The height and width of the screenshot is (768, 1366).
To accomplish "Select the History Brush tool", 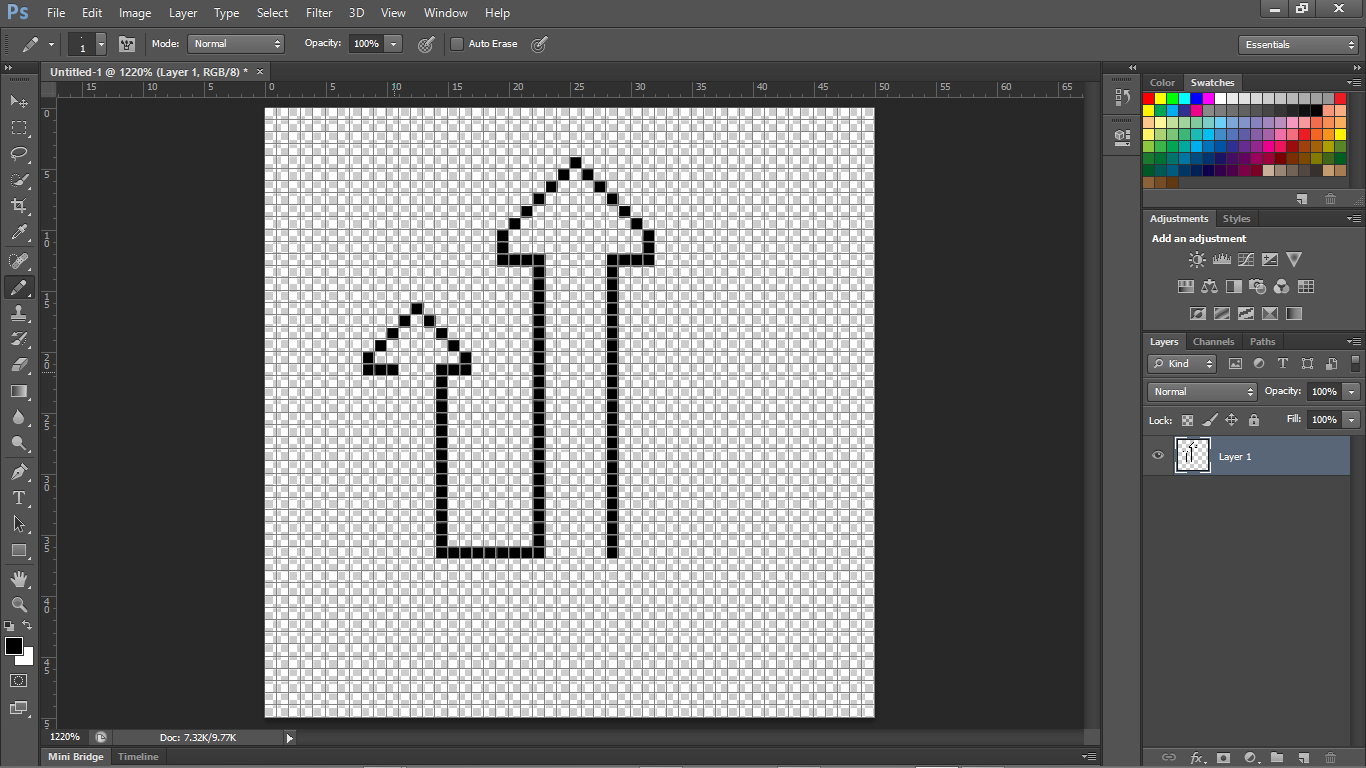I will tap(19, 339).
